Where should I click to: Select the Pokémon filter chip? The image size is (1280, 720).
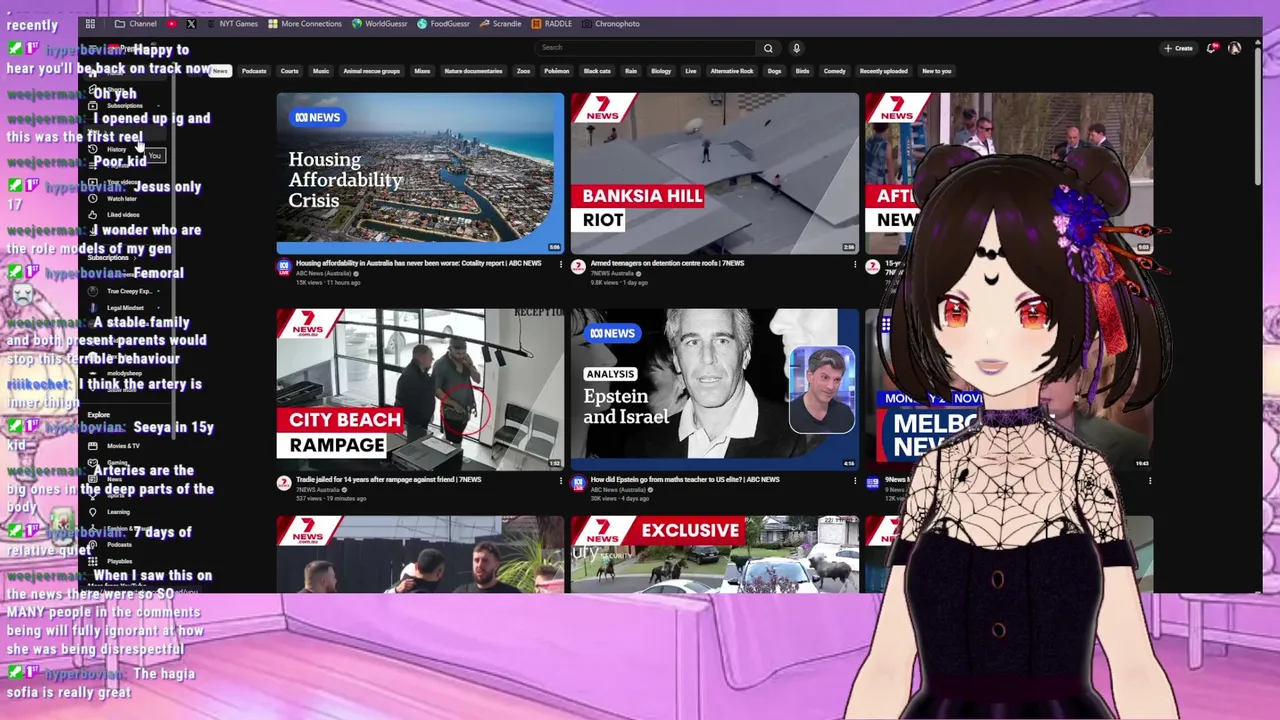pos(556,71)
